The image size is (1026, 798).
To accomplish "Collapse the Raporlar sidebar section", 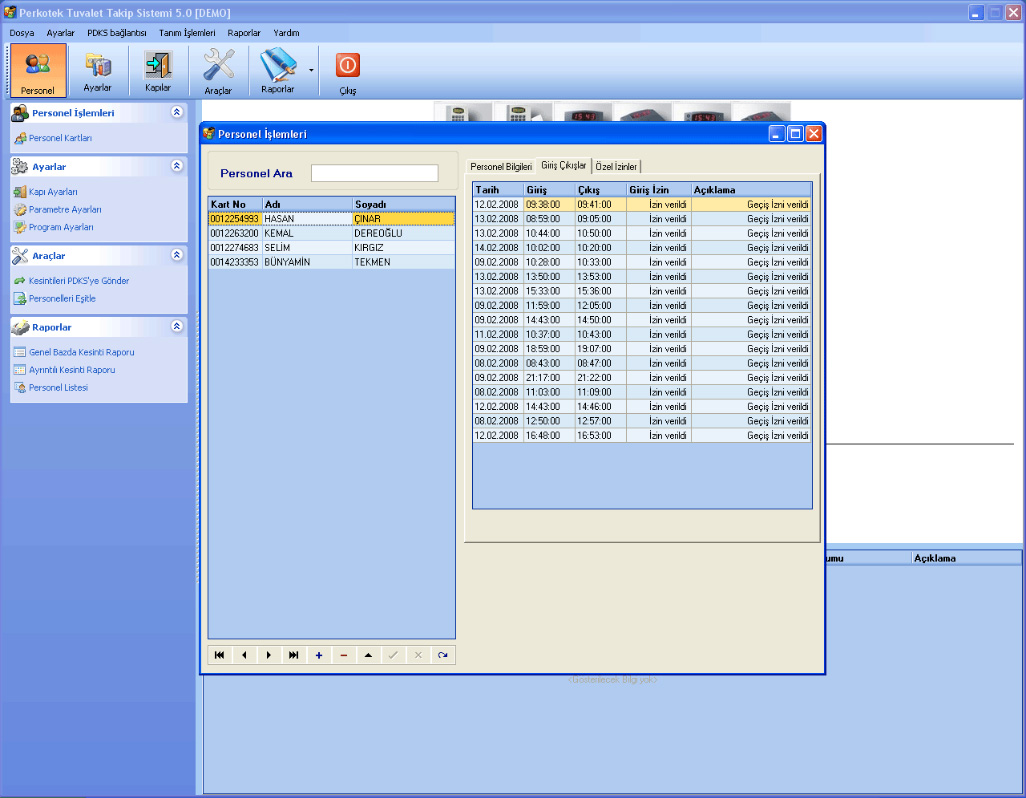I will 177,327.
